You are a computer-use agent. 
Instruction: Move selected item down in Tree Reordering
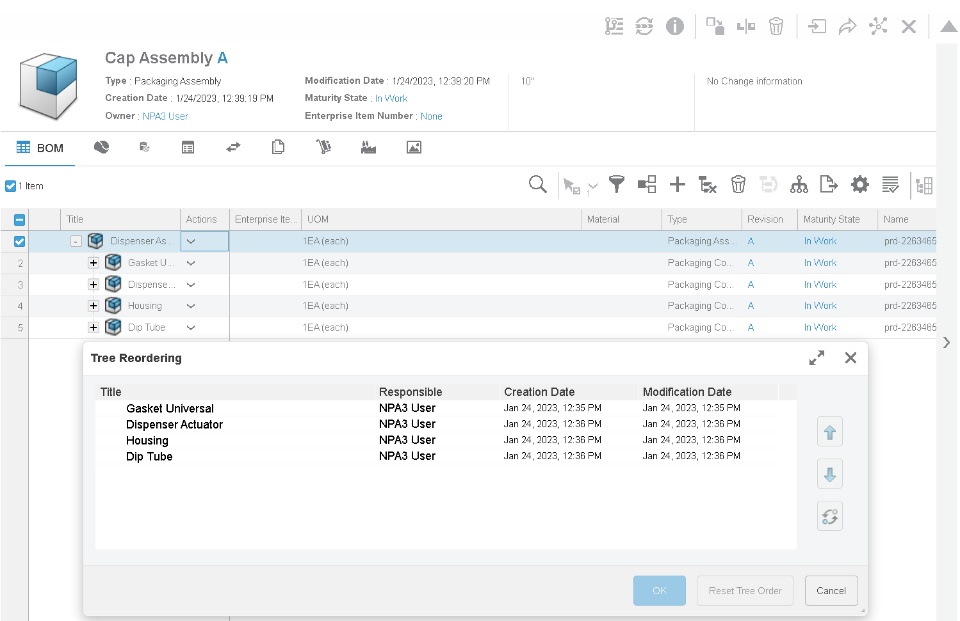coord(830,474)
